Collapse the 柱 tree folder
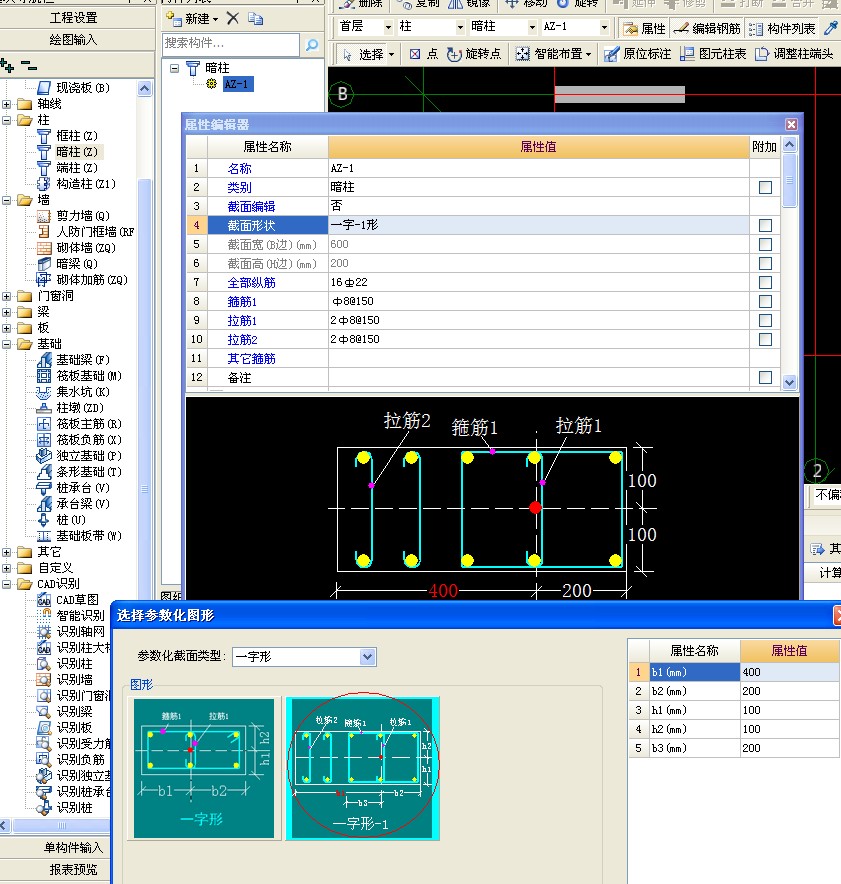Viewport: 841px width, 884px height. point(7,120)
